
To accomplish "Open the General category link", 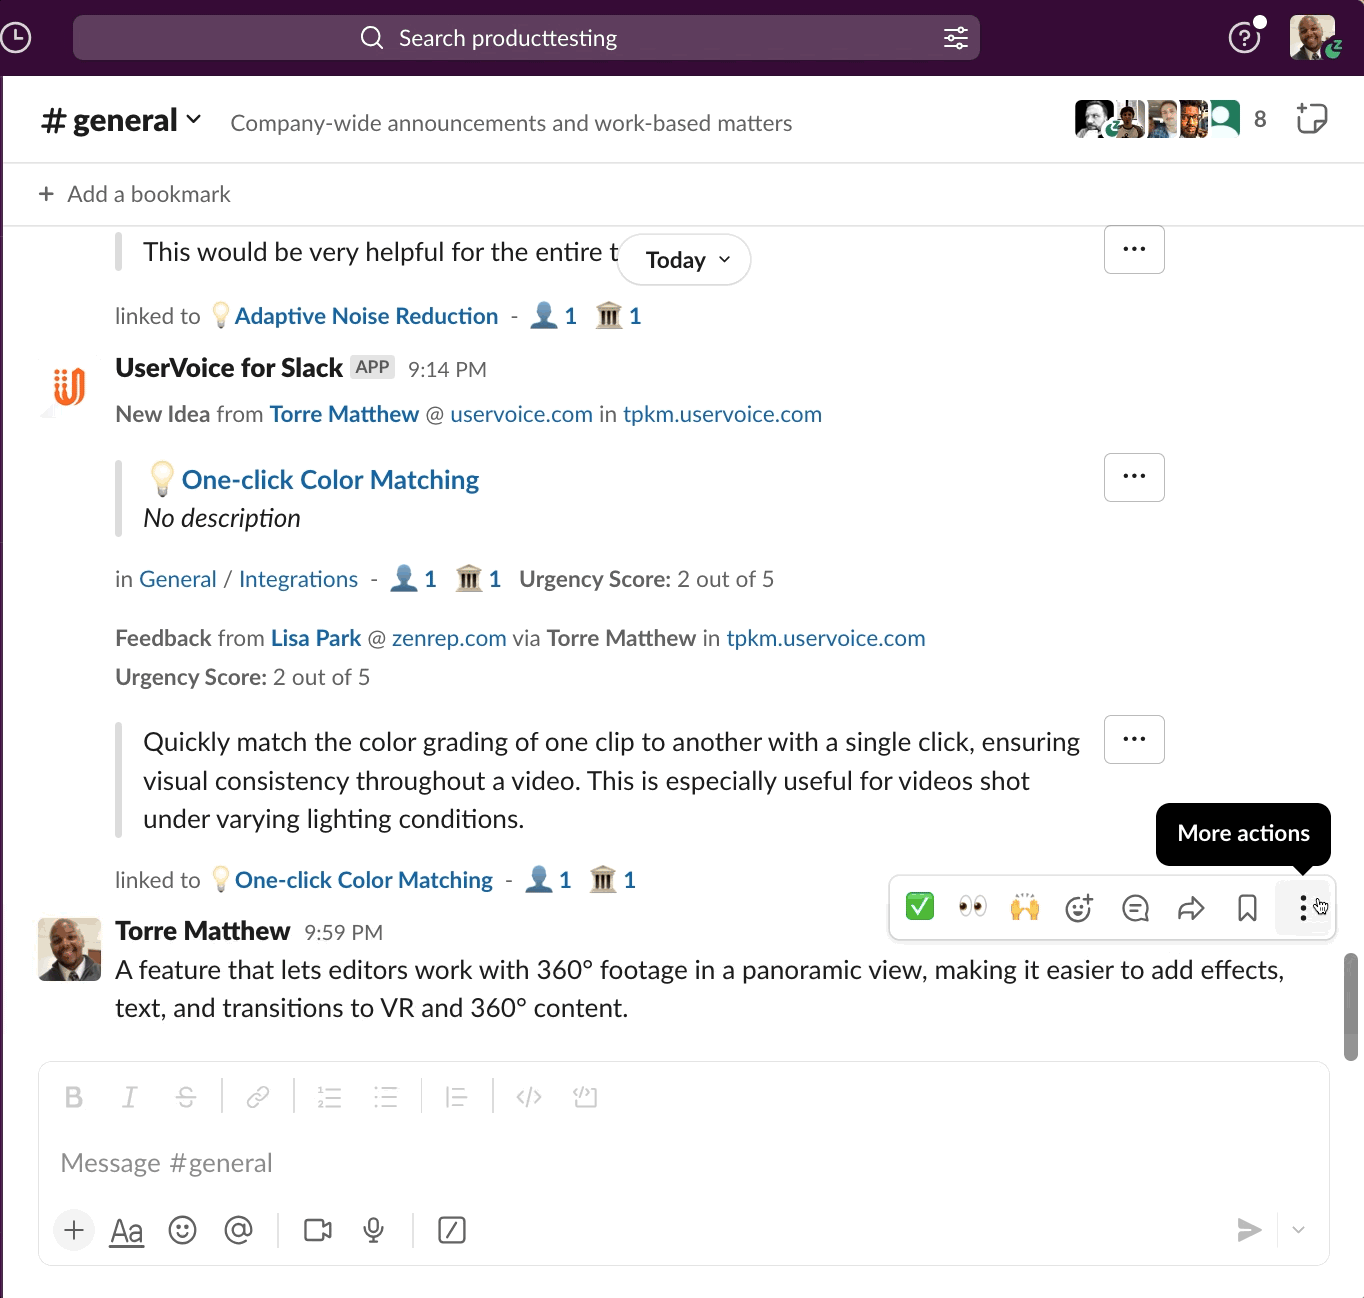I will [x=178, y=579].
